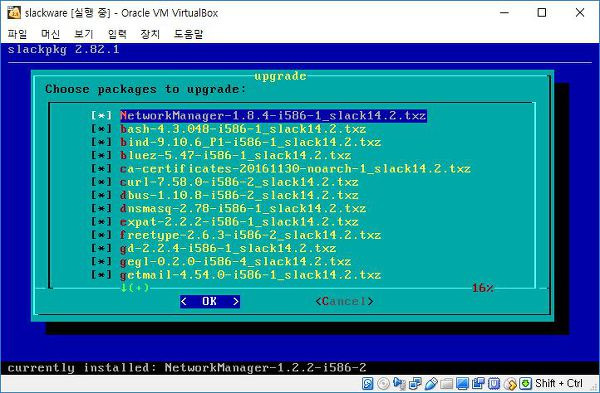Image resolution: width=600 pixels, height=393 pixels.
Task: Click the video capture status icon
Action: [478, 383]
